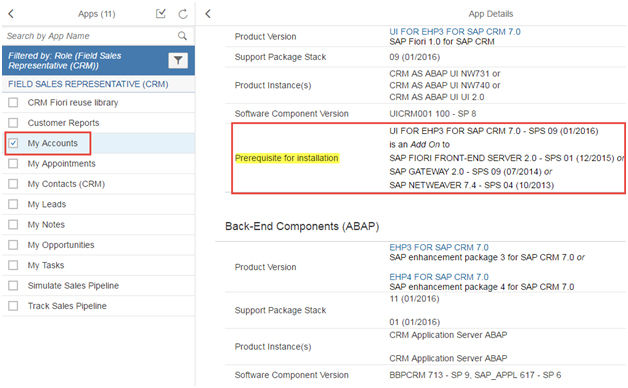Click the Back-End Components (ABAP) heading
628x388 pixels.
point(302,226)
